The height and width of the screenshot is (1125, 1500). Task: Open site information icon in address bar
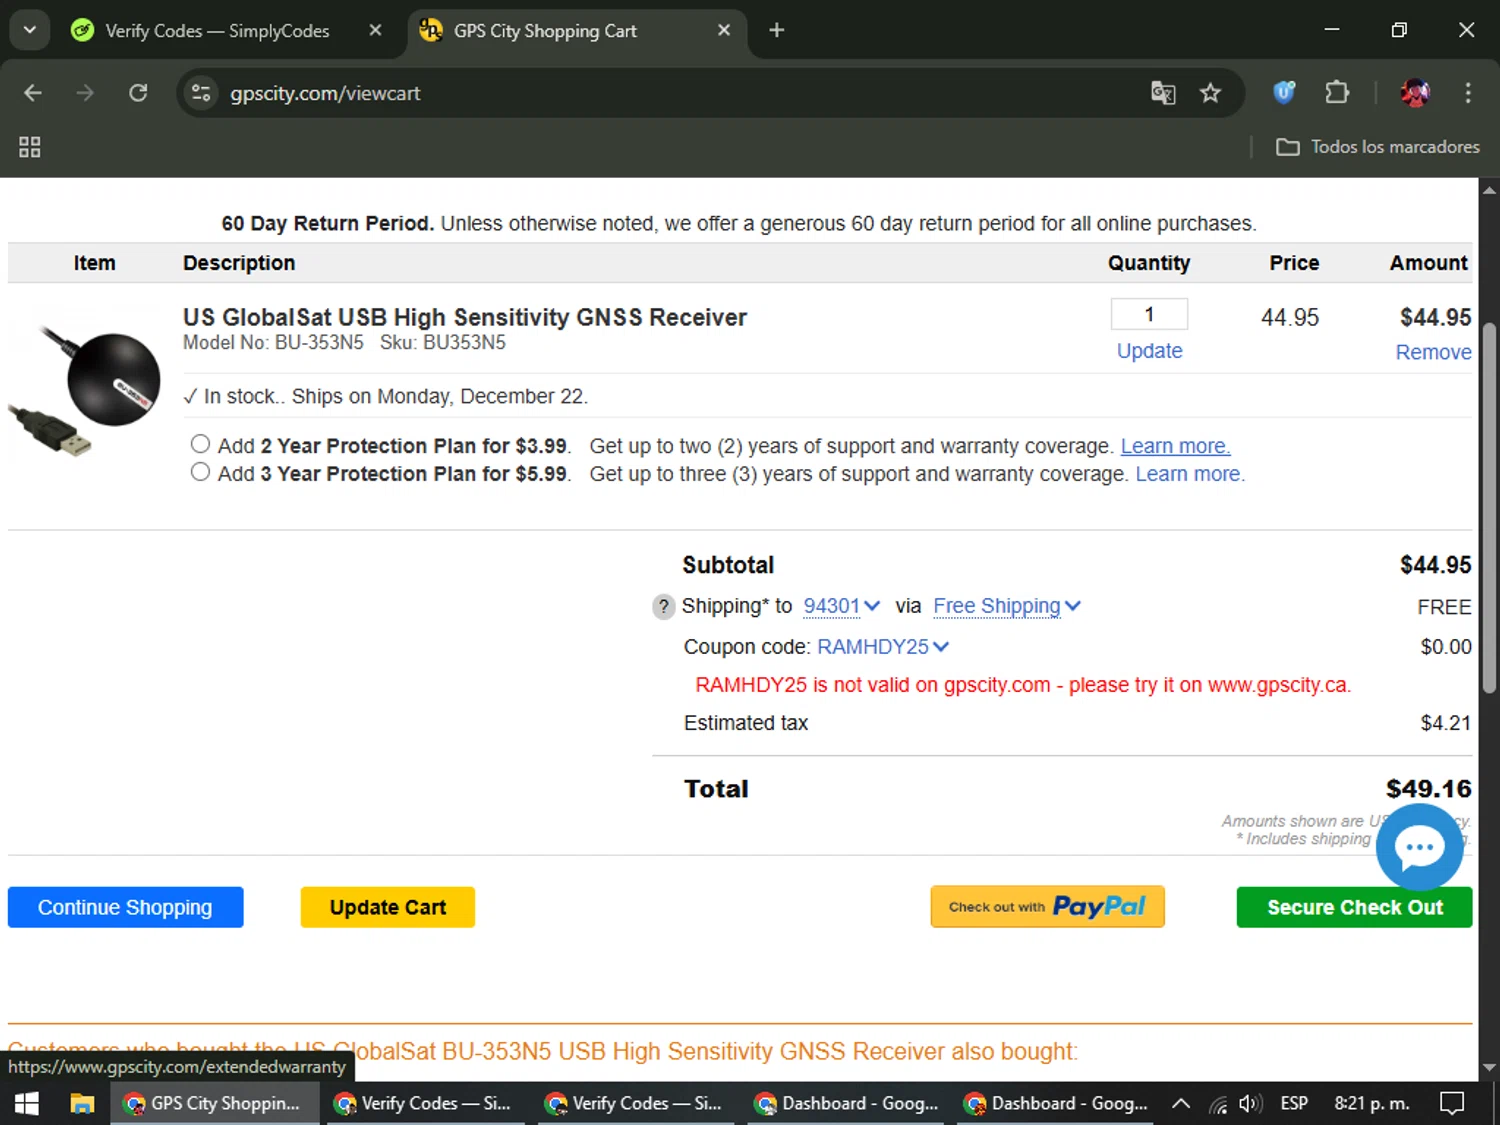[201, 93]
